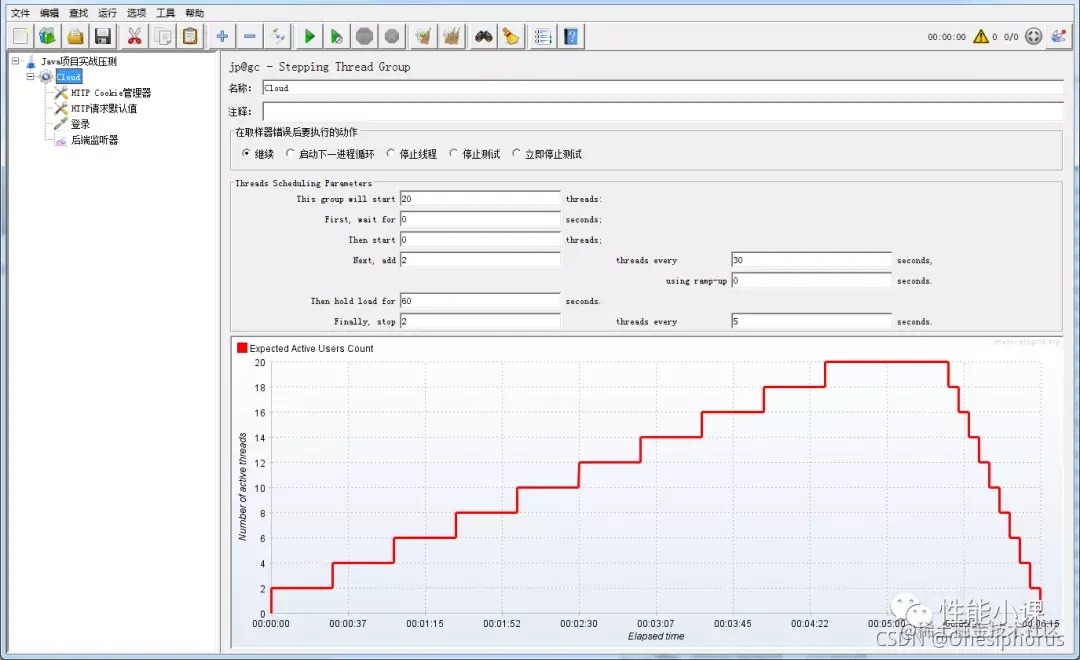Click the Clear broom icon
Screen dimensions: 1080x660
tap(424, 37)
